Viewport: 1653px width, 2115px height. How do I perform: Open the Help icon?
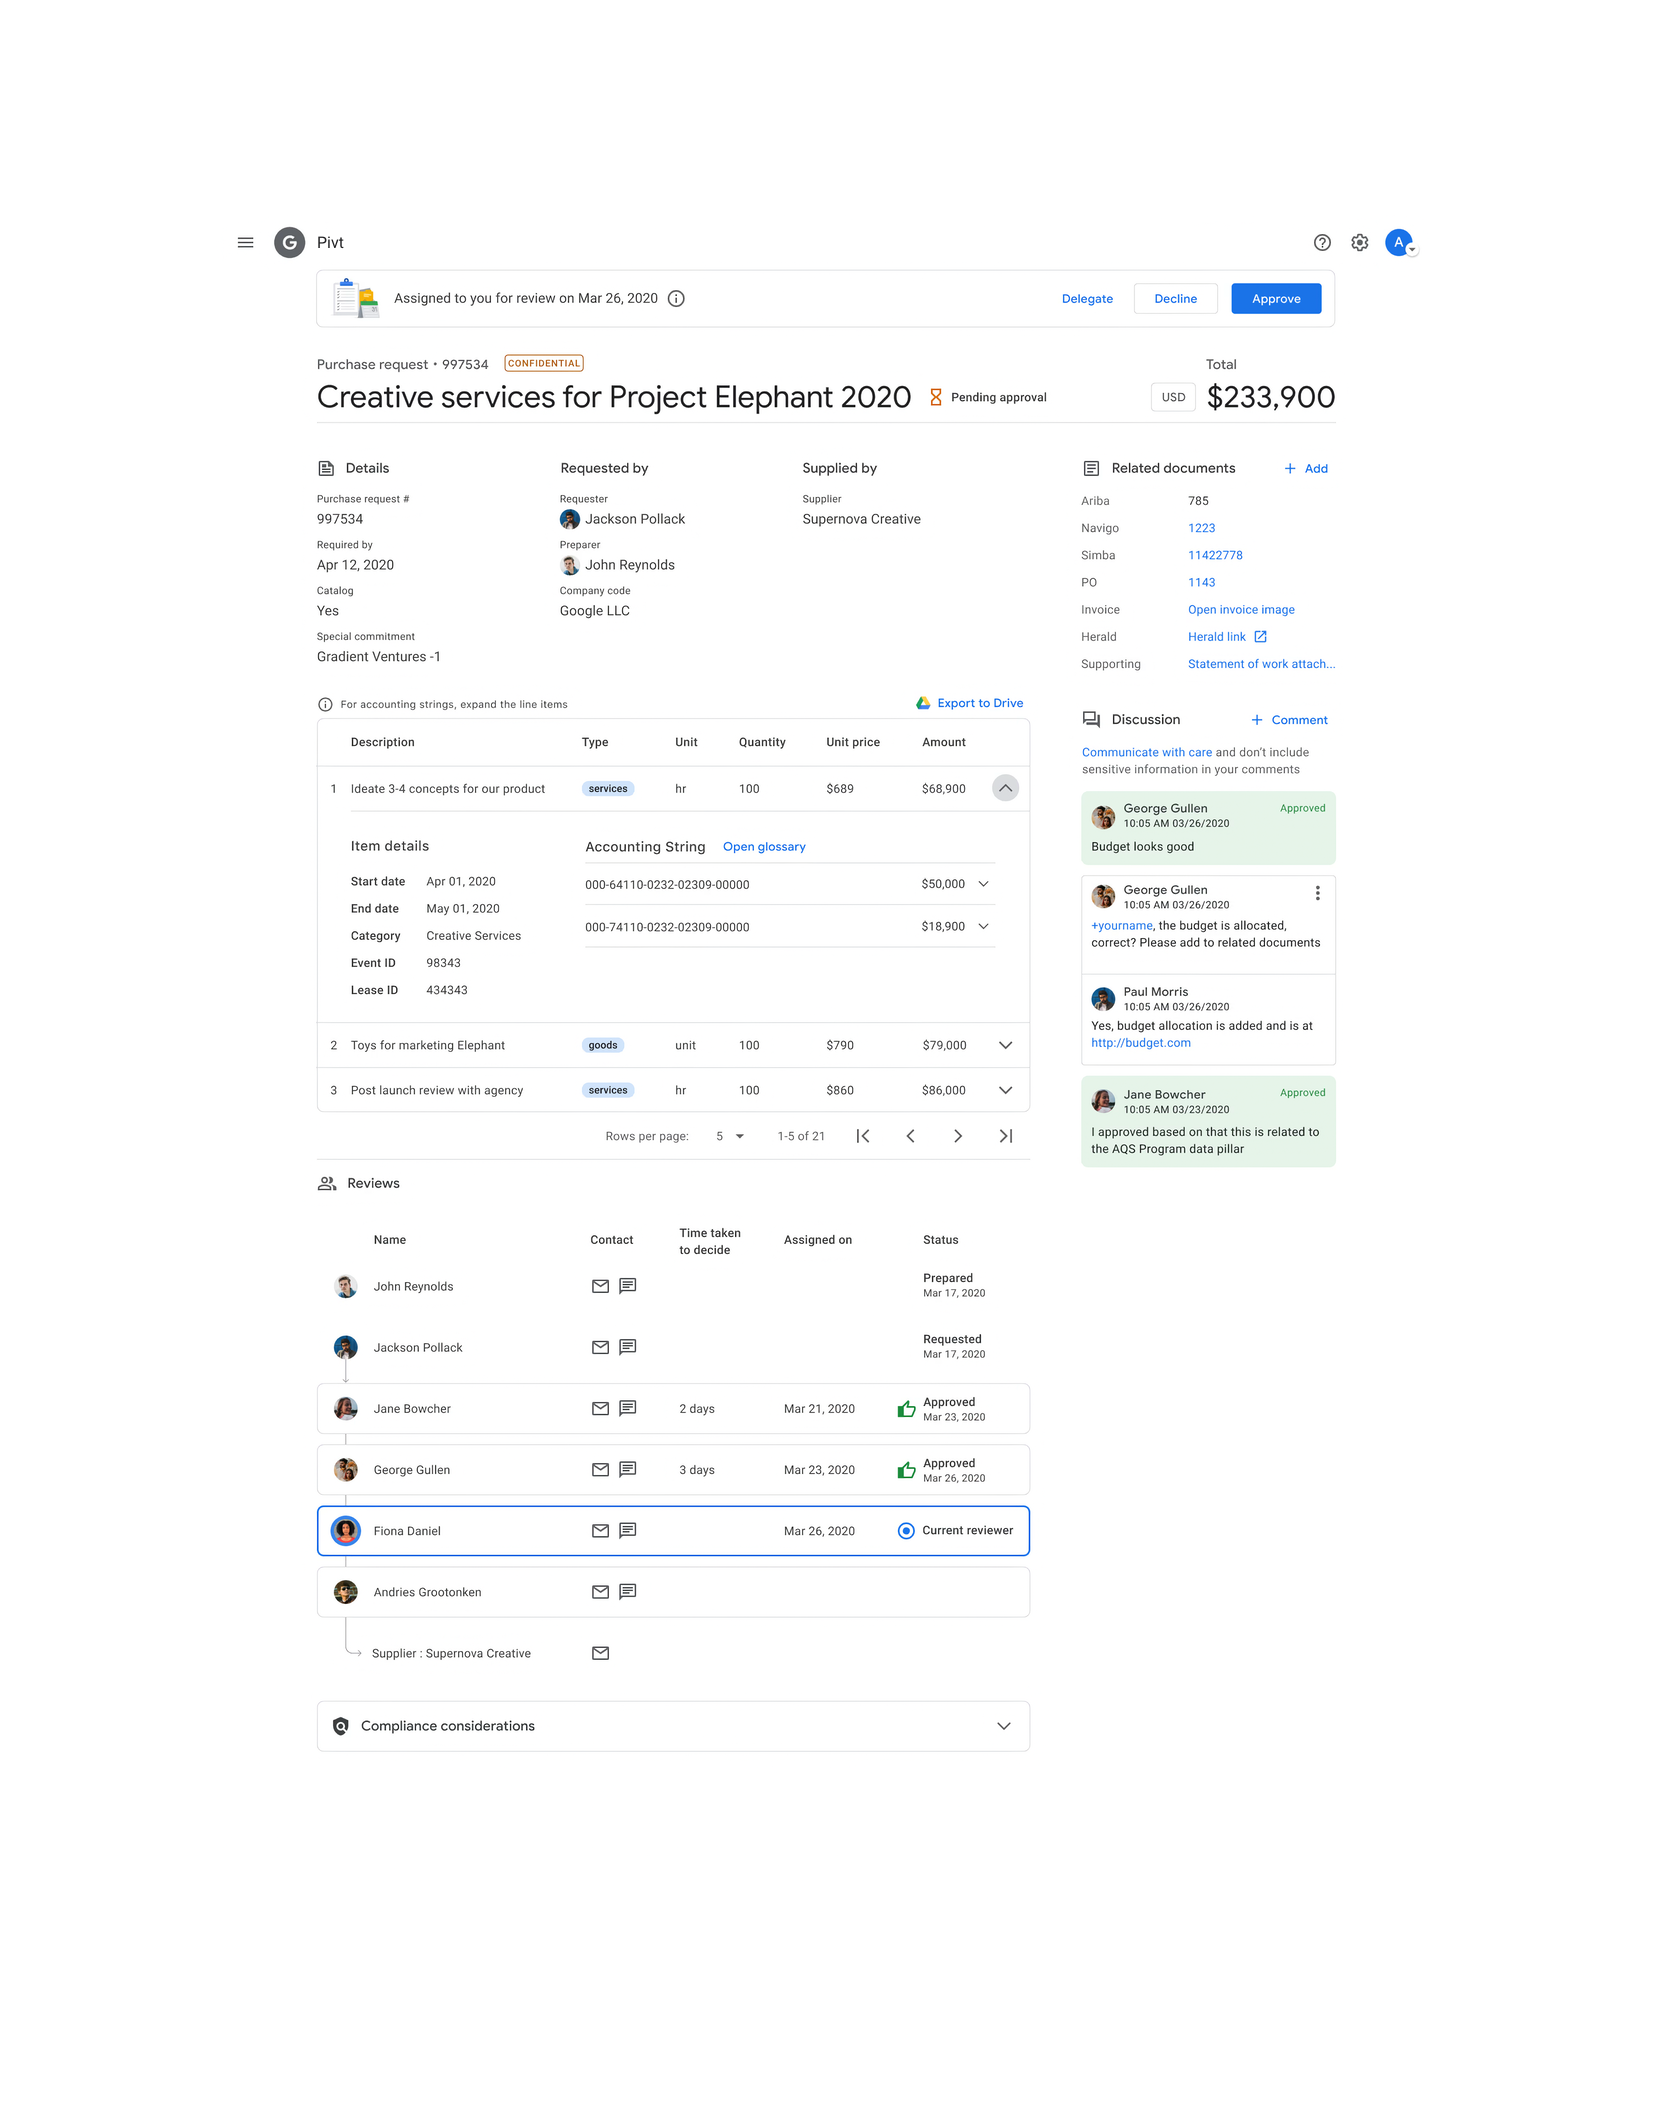1322,242
